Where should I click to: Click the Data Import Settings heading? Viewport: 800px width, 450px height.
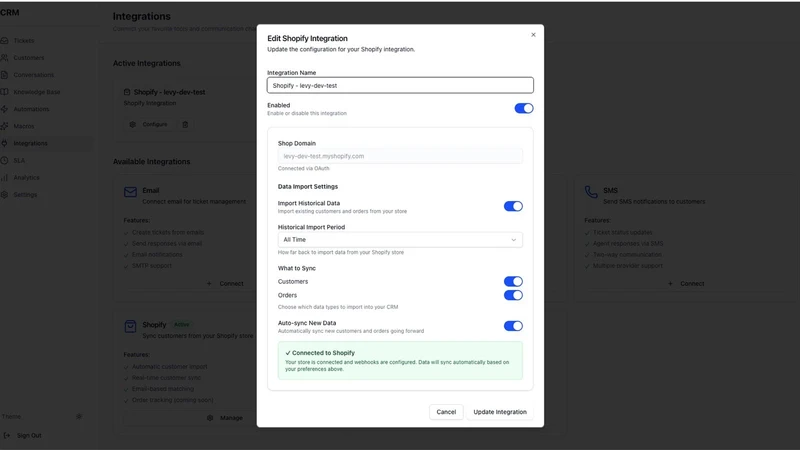[x=308, y=186]
